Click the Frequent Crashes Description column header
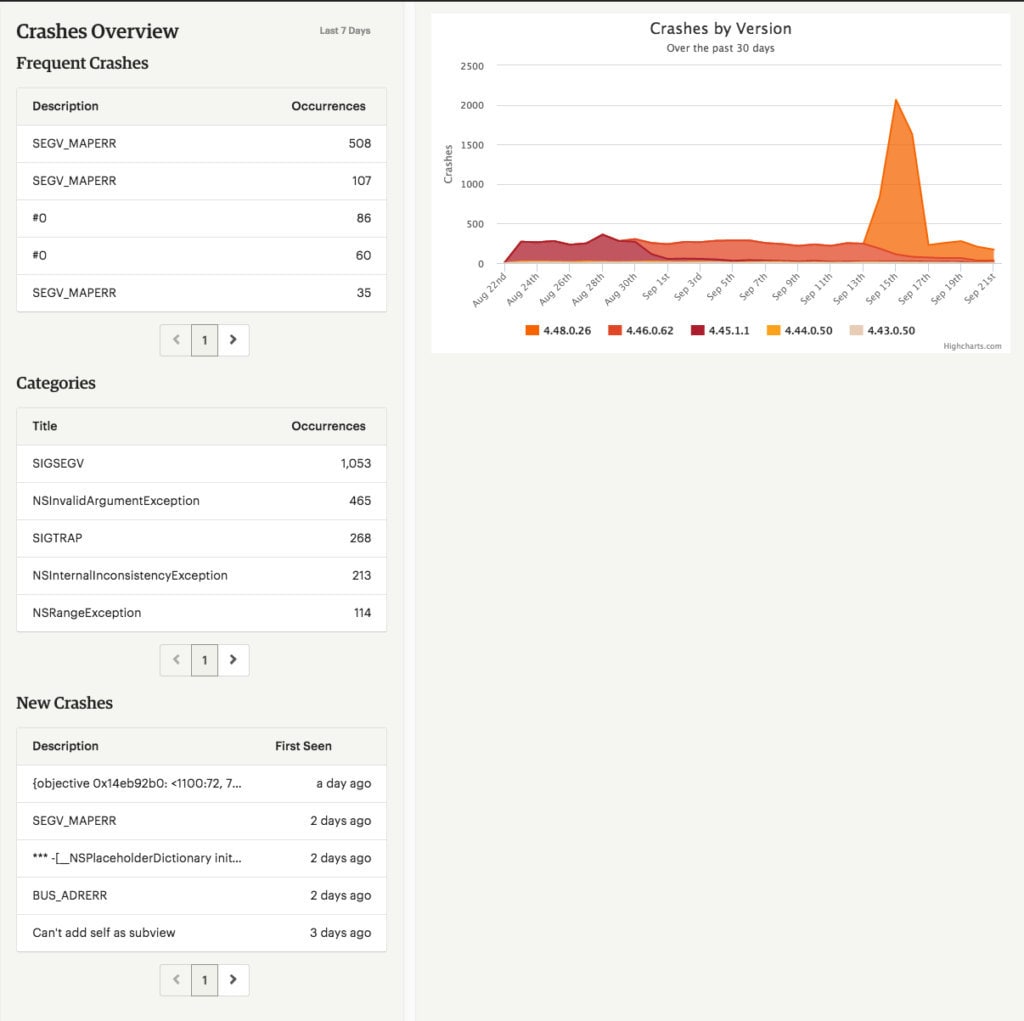 pos(65,106)
